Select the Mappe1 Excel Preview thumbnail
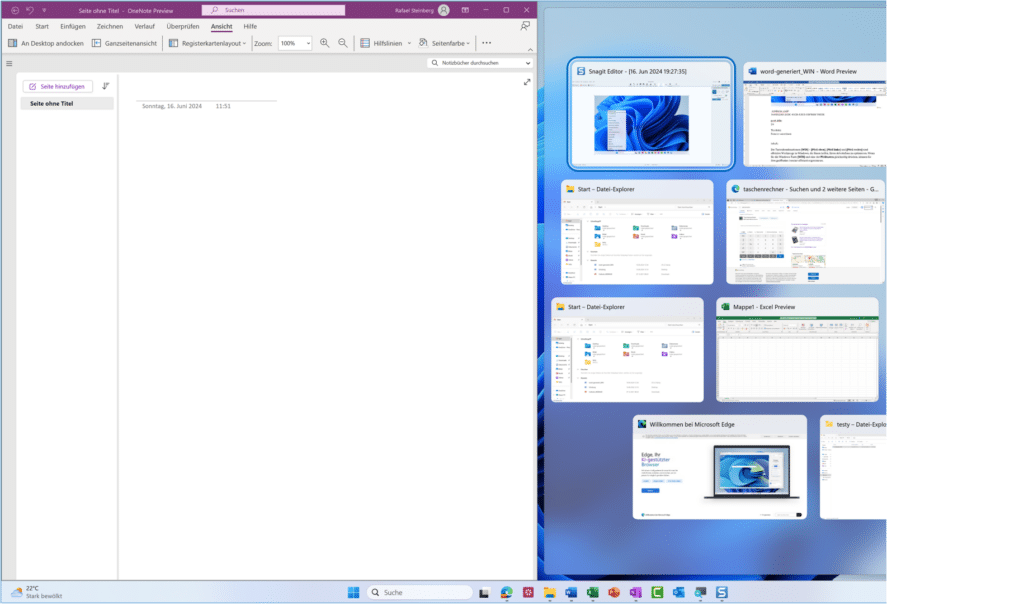1024x610 pixels. (797, 358)
